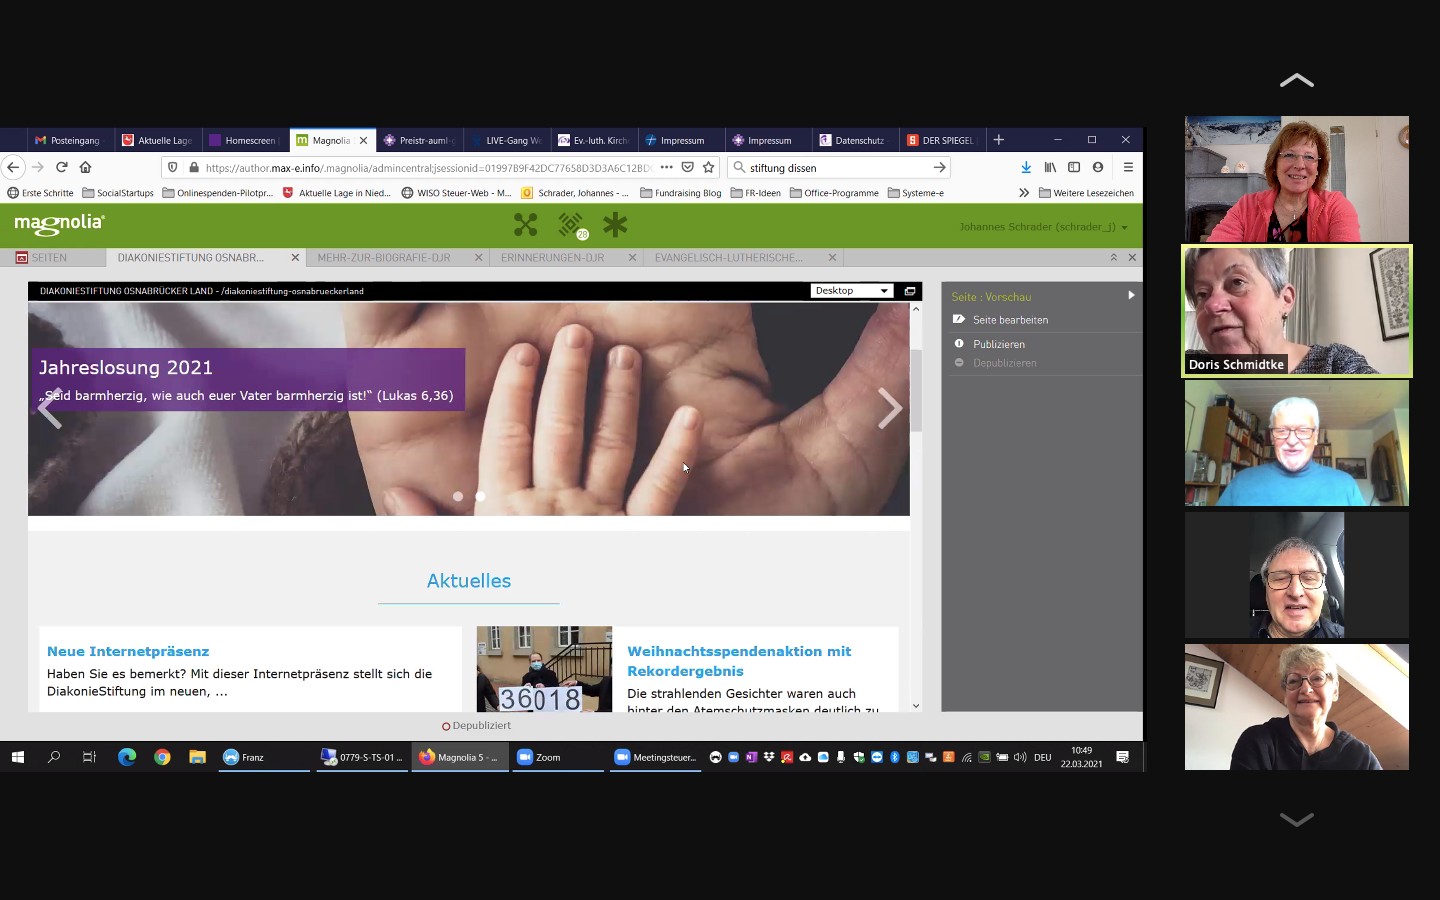Click the bookmark star in address bar
Viewport: 1440px width, 900px height.
click(709, 167)
